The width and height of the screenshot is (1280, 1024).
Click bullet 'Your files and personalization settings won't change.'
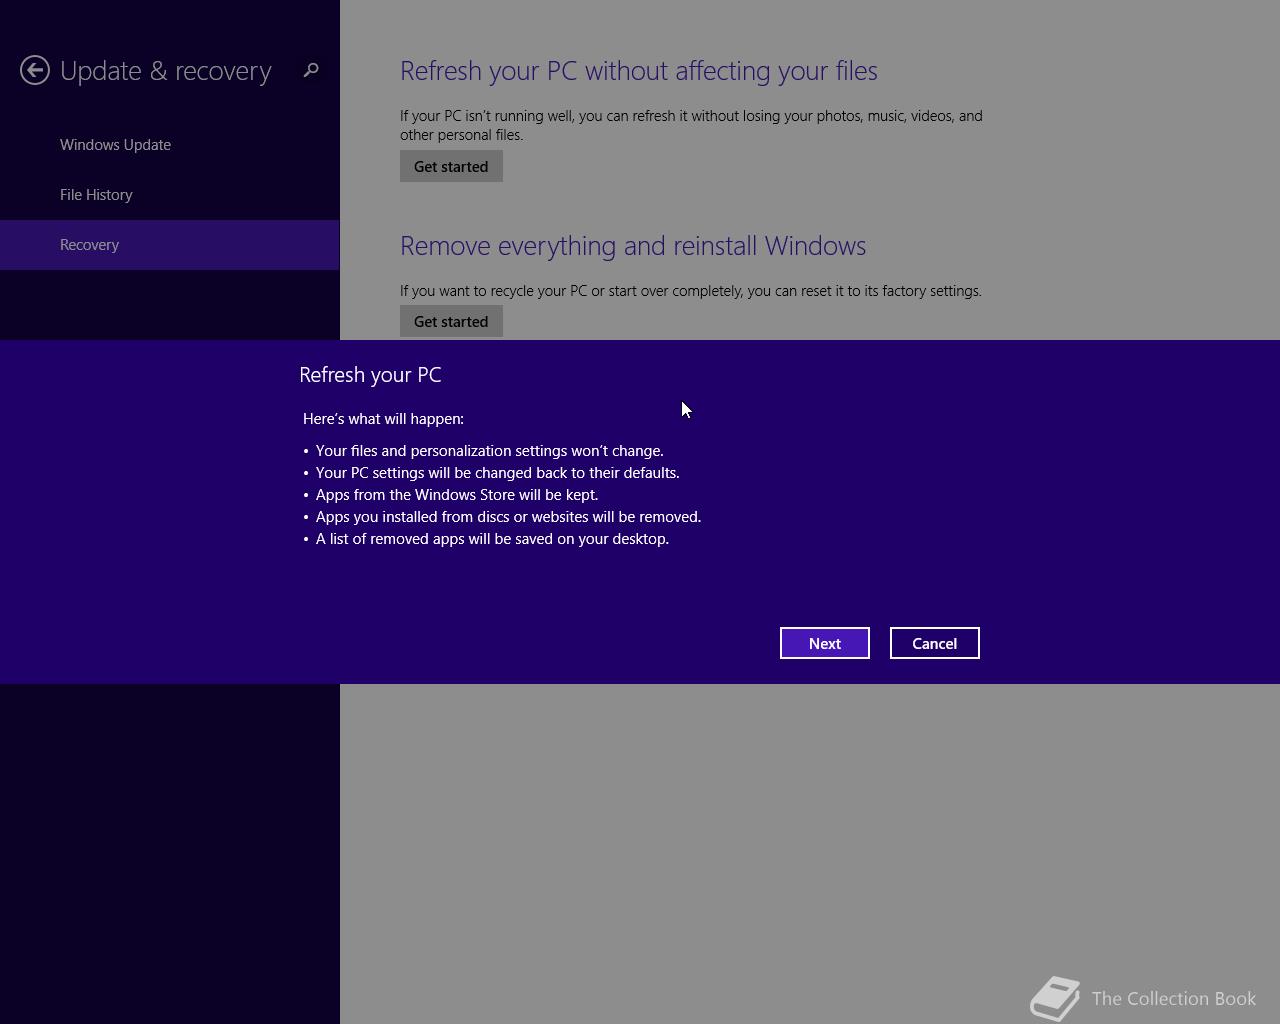(490, 451)
